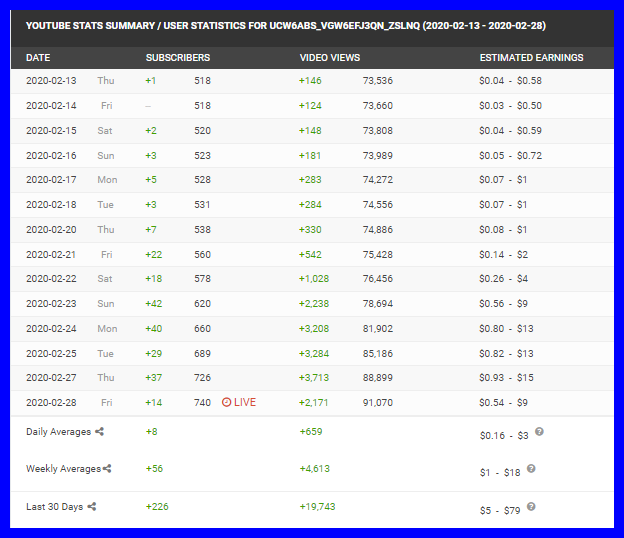This screenshot has width=624, height=538.
Task: Click the ESTIMATED EARNINGS column header
Action: point(532,58)
